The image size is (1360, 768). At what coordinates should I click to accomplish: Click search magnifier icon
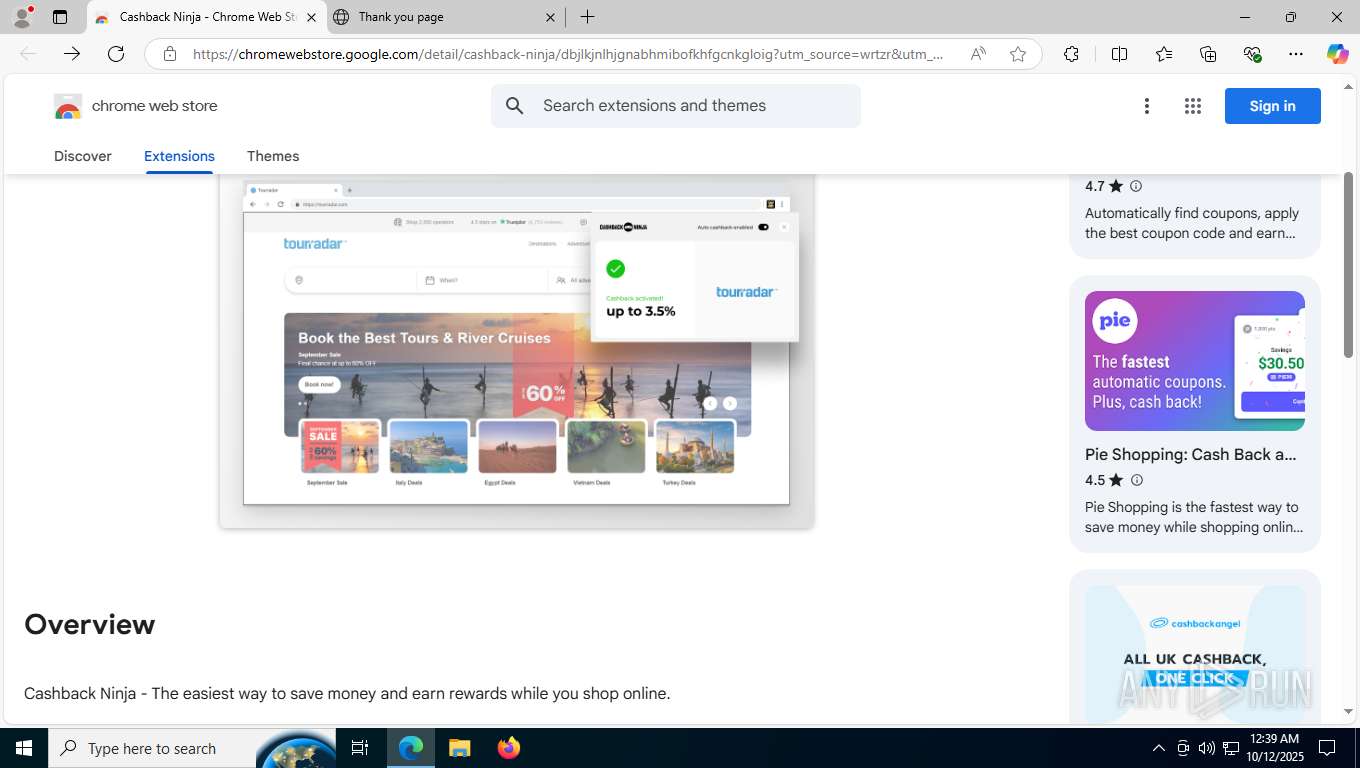(515, 106)
